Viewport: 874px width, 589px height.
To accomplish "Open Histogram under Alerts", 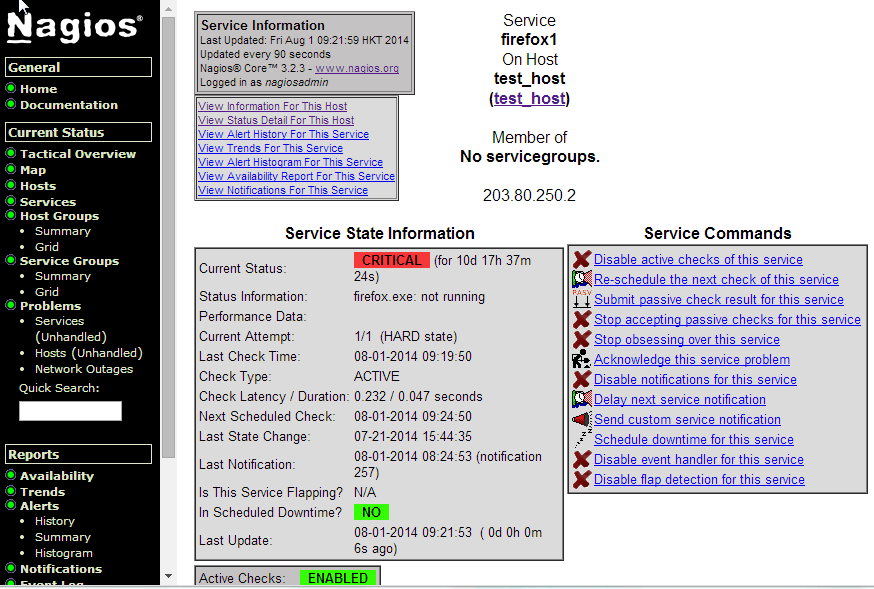I will [x=64, y=553].
